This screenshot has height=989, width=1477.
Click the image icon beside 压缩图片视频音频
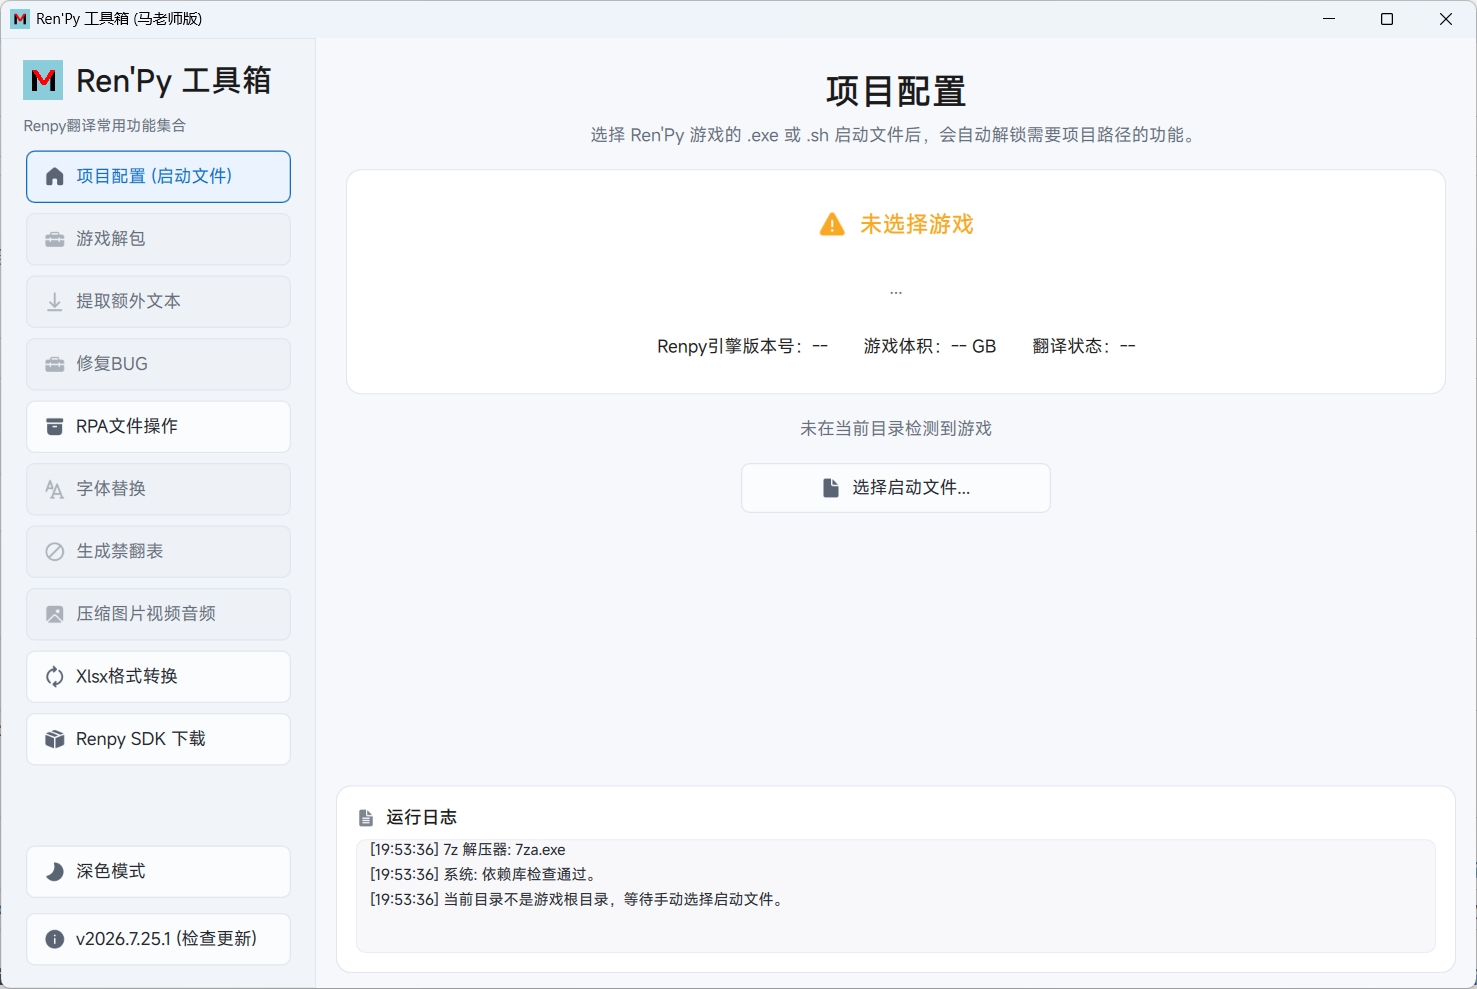tap(55, 614)
